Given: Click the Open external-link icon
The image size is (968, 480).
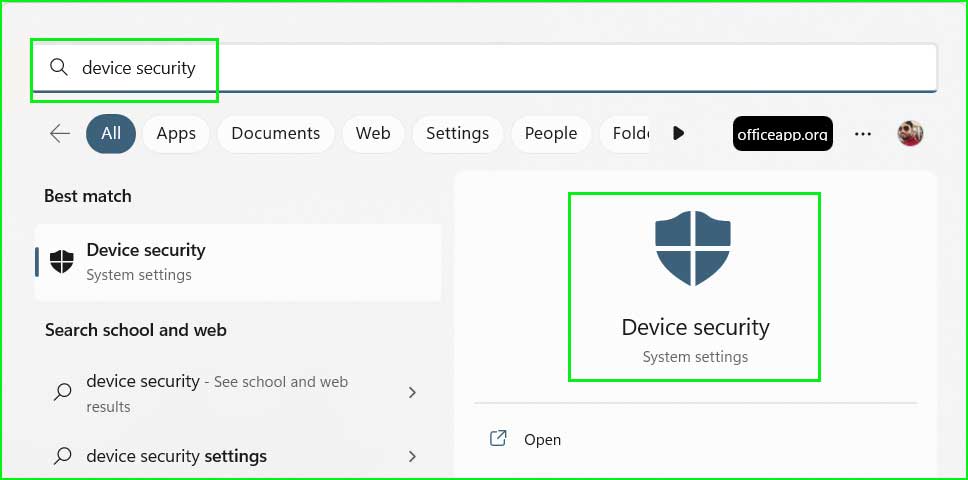Looking at the screenshot, I should tap(498, 439).
